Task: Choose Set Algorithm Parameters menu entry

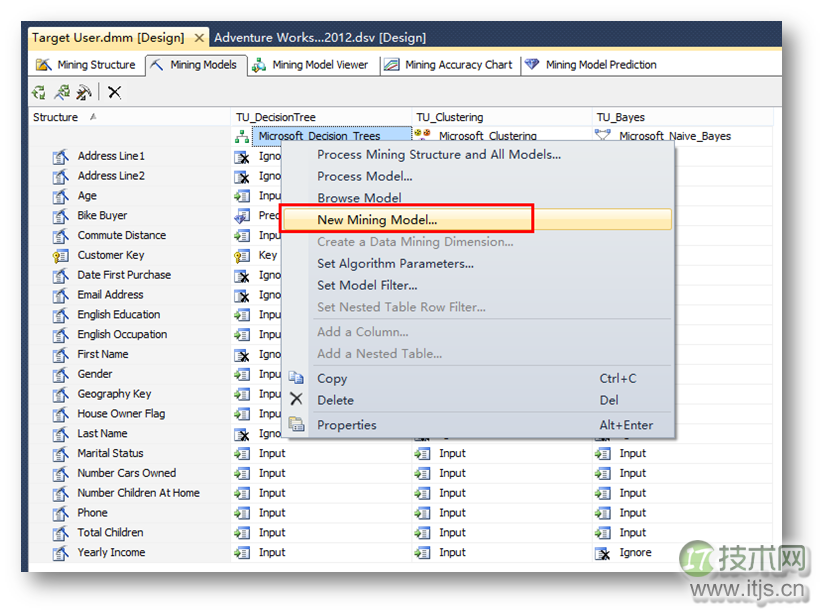Action: (x=395, y=264)
